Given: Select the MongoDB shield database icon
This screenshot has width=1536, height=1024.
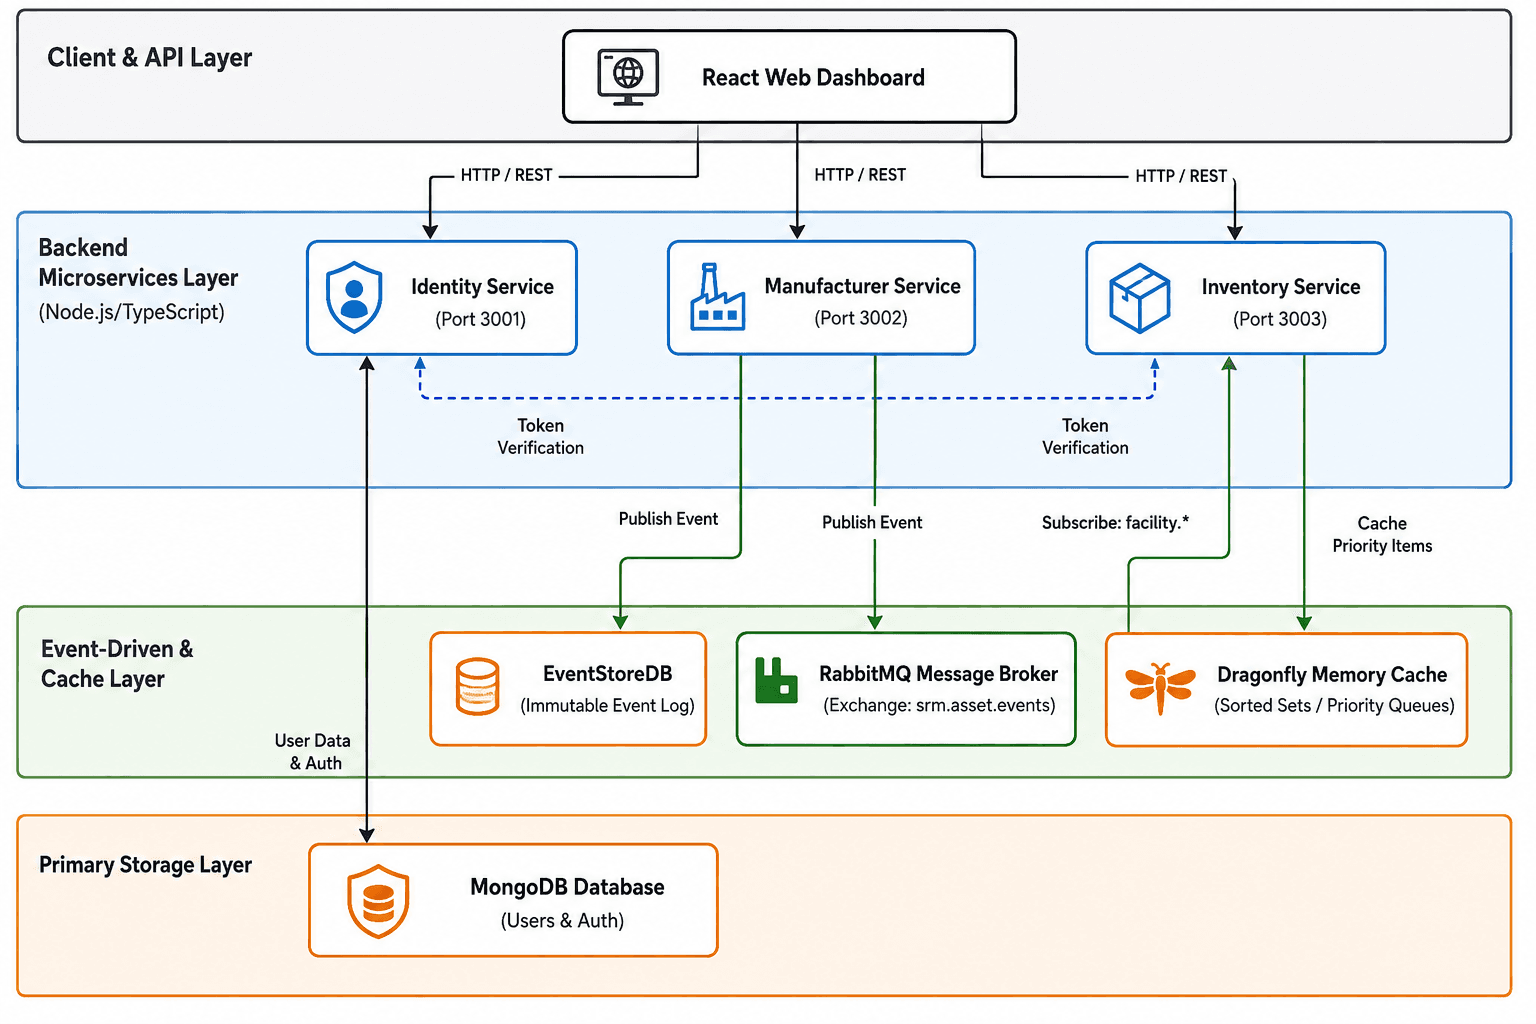Looking at the screenshot, I should [x=378, y=901].
